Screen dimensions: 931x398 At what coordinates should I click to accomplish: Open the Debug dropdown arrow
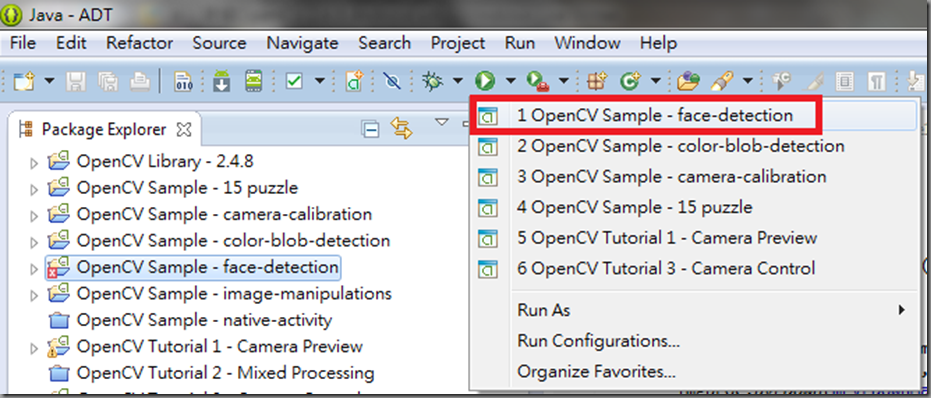458,81
